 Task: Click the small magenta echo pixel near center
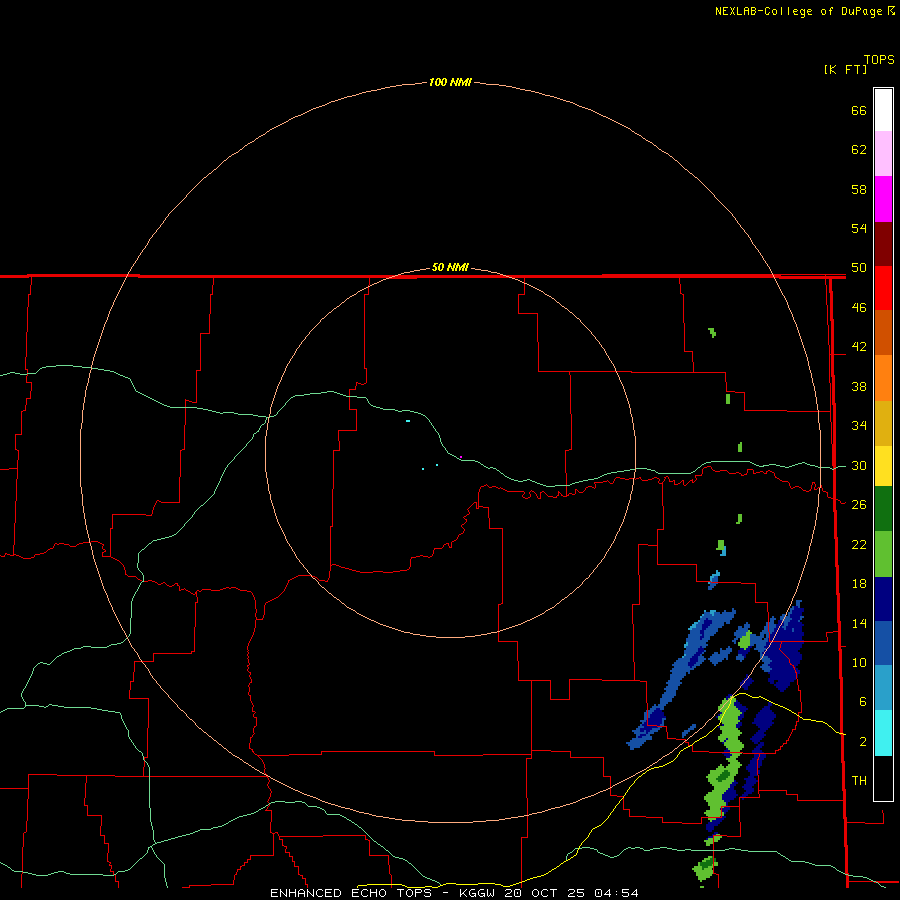[461, 457]
